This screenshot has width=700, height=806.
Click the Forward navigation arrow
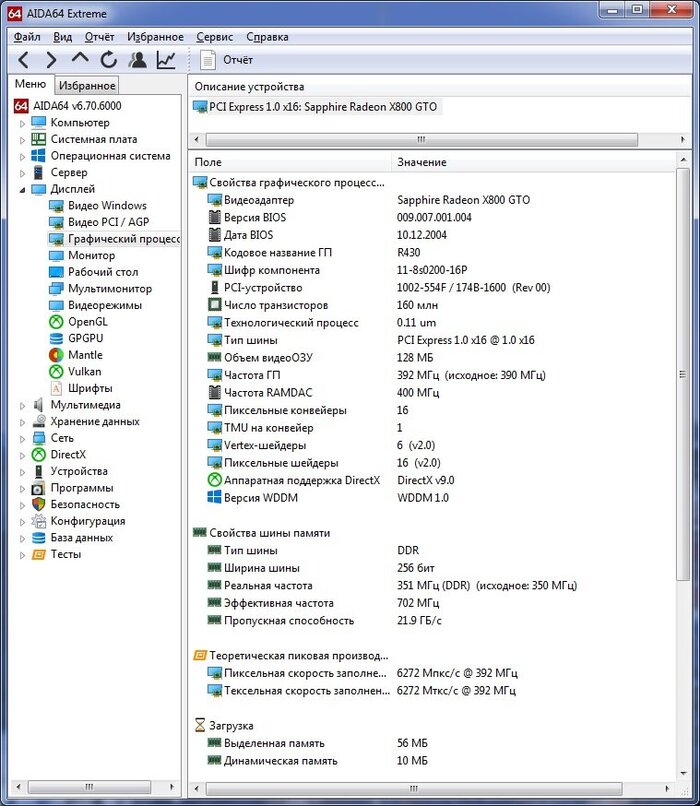pyautogui.click(x=51, y=60)
